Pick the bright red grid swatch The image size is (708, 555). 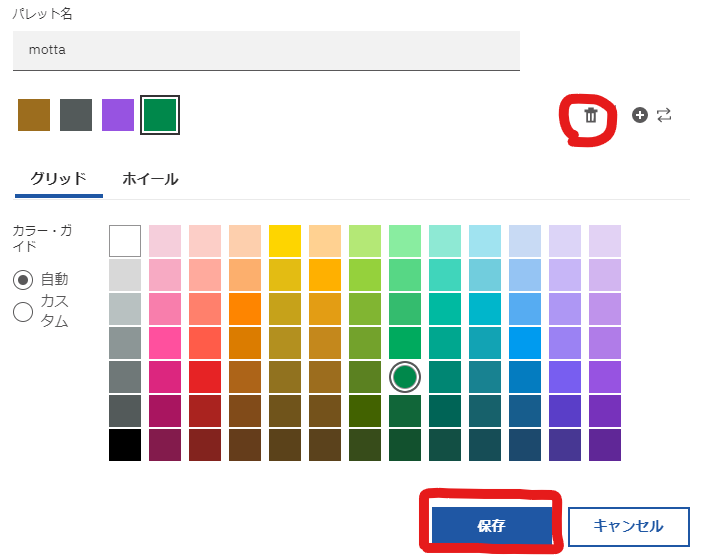tap(205, 377)
